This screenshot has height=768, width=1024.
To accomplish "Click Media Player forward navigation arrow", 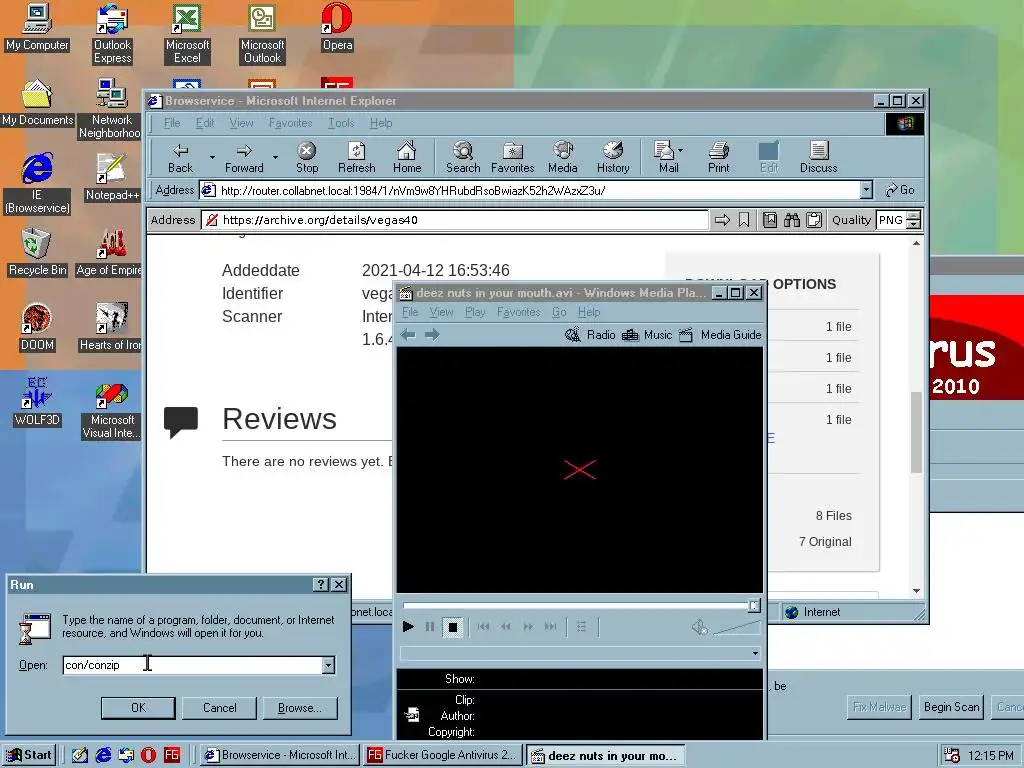I will click(432, 335).
